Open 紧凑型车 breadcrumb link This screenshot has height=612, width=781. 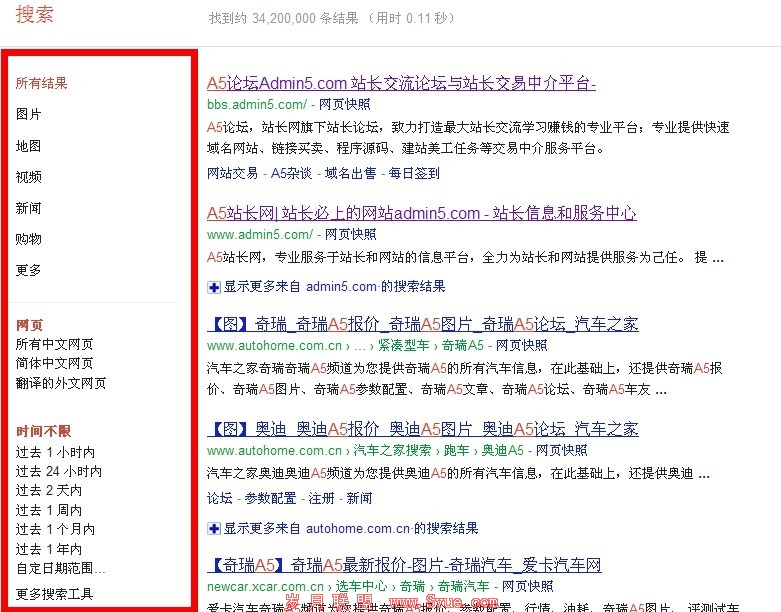click(403, 346)
